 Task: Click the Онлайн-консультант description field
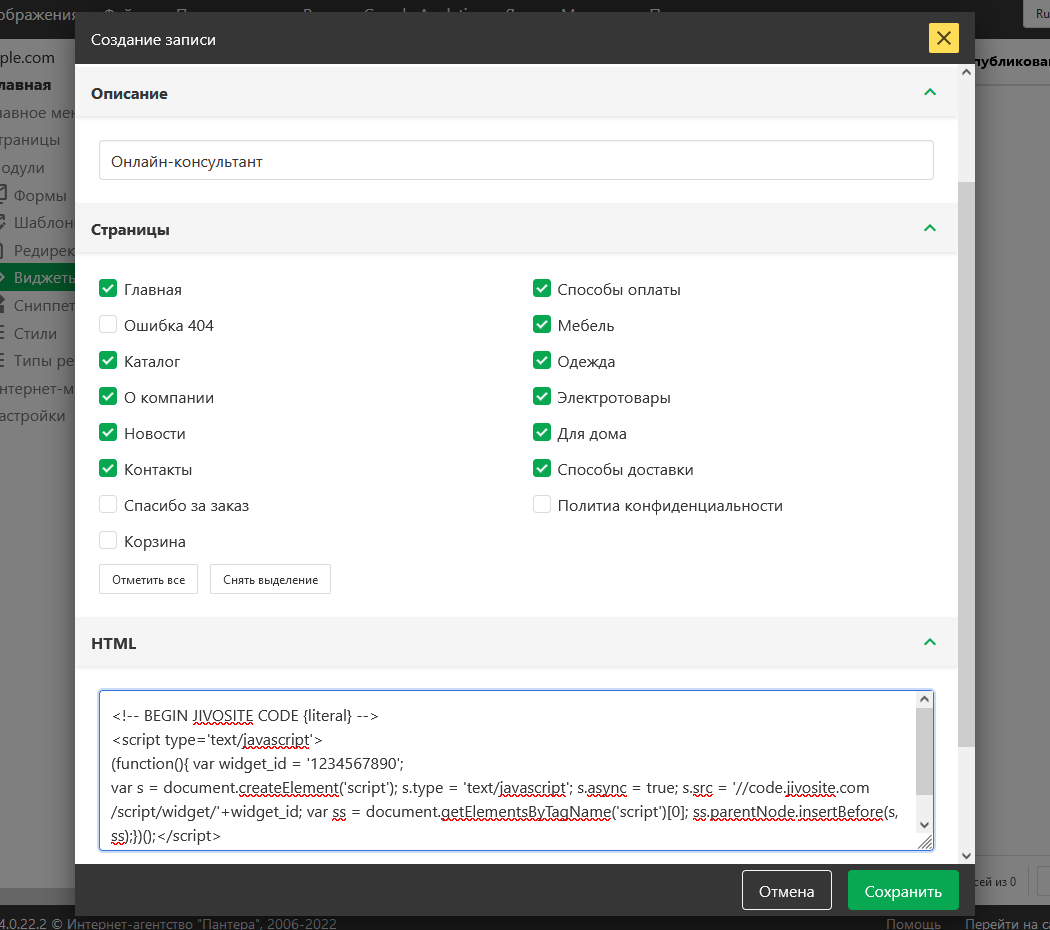click(x=515, y=160)
